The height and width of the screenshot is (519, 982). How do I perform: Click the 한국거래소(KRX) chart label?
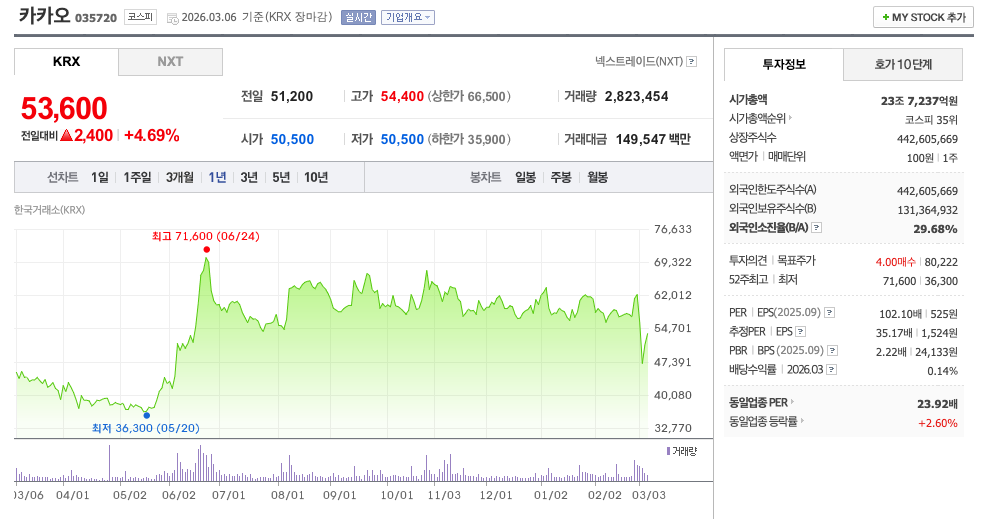pos(49,210)
